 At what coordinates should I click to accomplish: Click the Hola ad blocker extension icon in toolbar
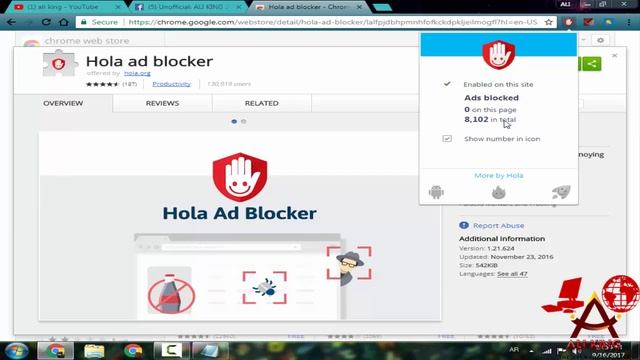569,22
